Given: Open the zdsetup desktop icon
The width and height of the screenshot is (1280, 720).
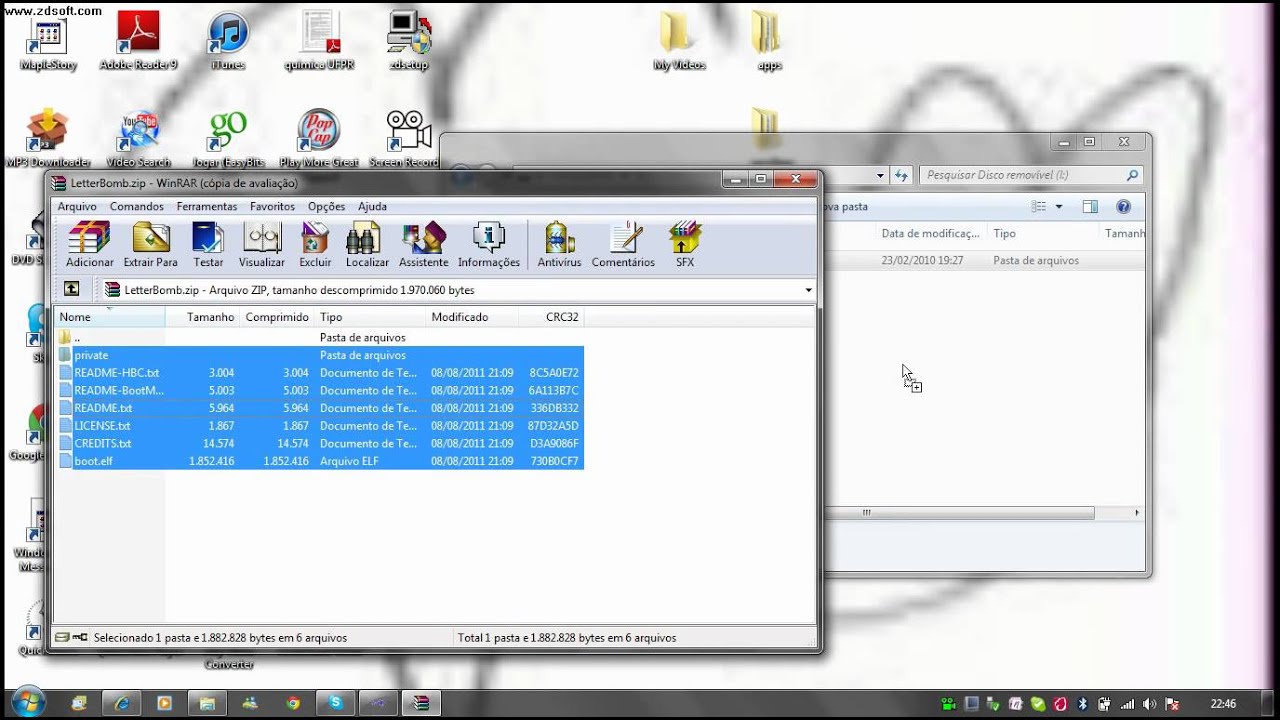Looking at the screenshot, I should (x=408, y=42).
